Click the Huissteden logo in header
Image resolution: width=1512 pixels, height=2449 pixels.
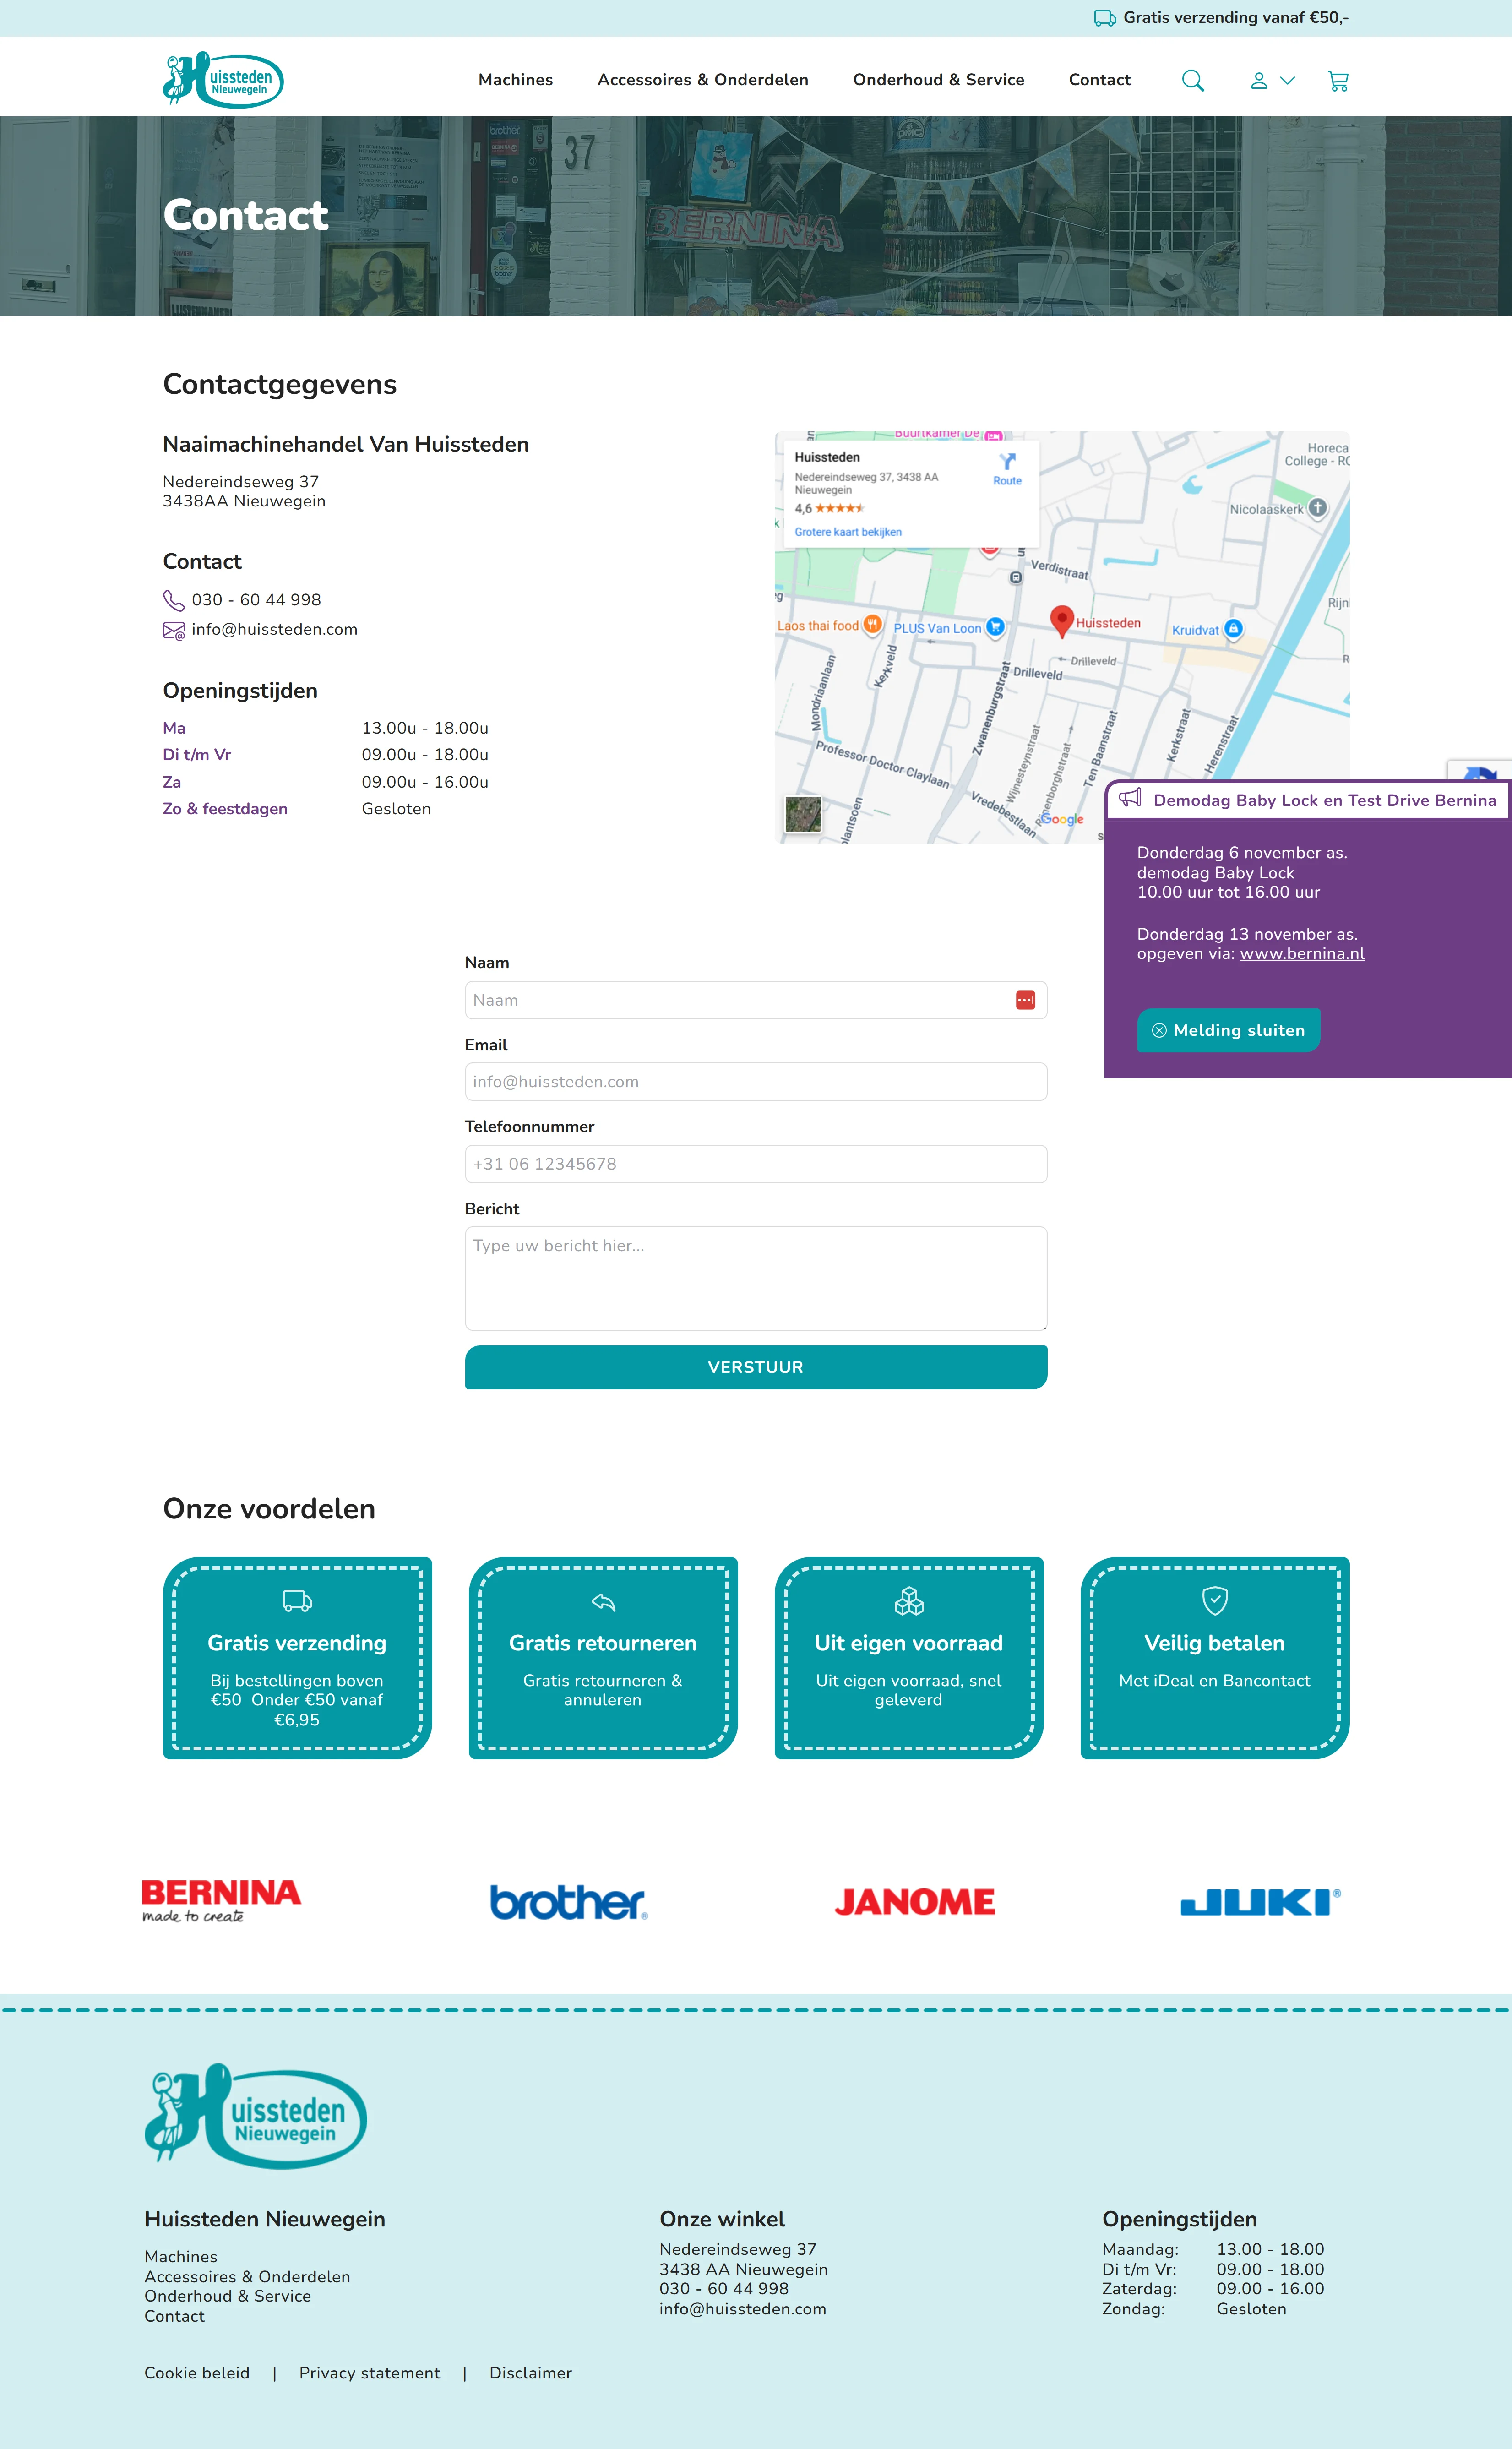click(223, 79)
